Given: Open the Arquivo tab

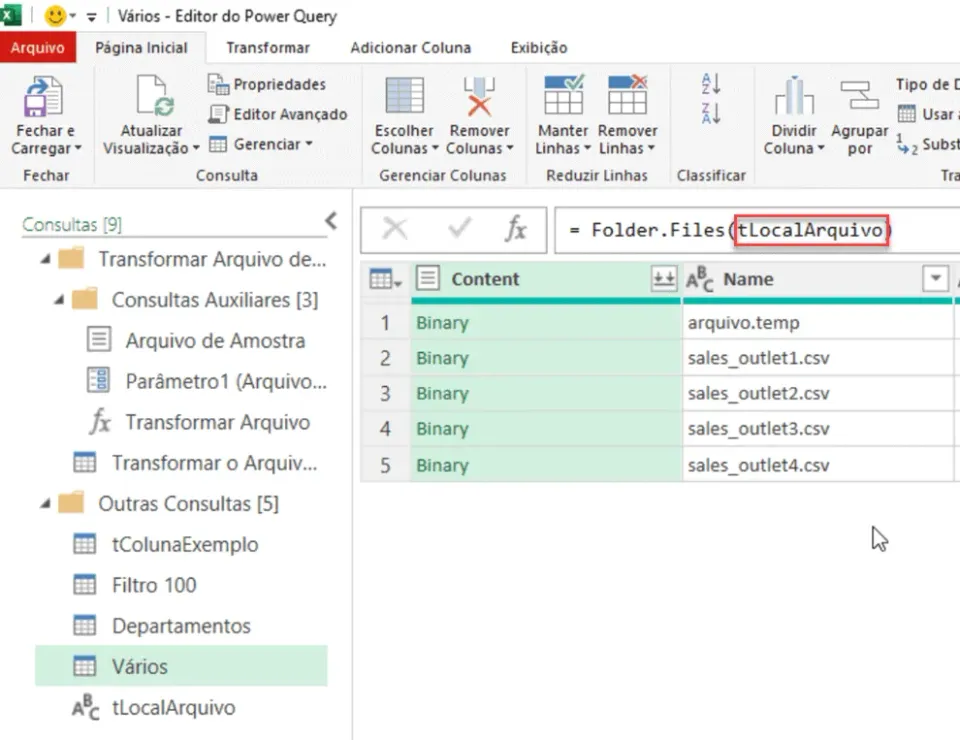Looking at the screenshot, I should click(x=37, y=48).
